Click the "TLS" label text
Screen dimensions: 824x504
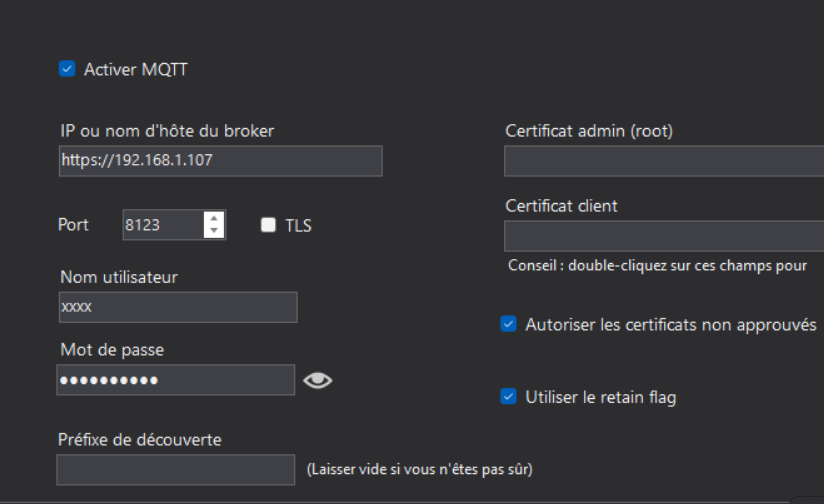coord(299,225)
